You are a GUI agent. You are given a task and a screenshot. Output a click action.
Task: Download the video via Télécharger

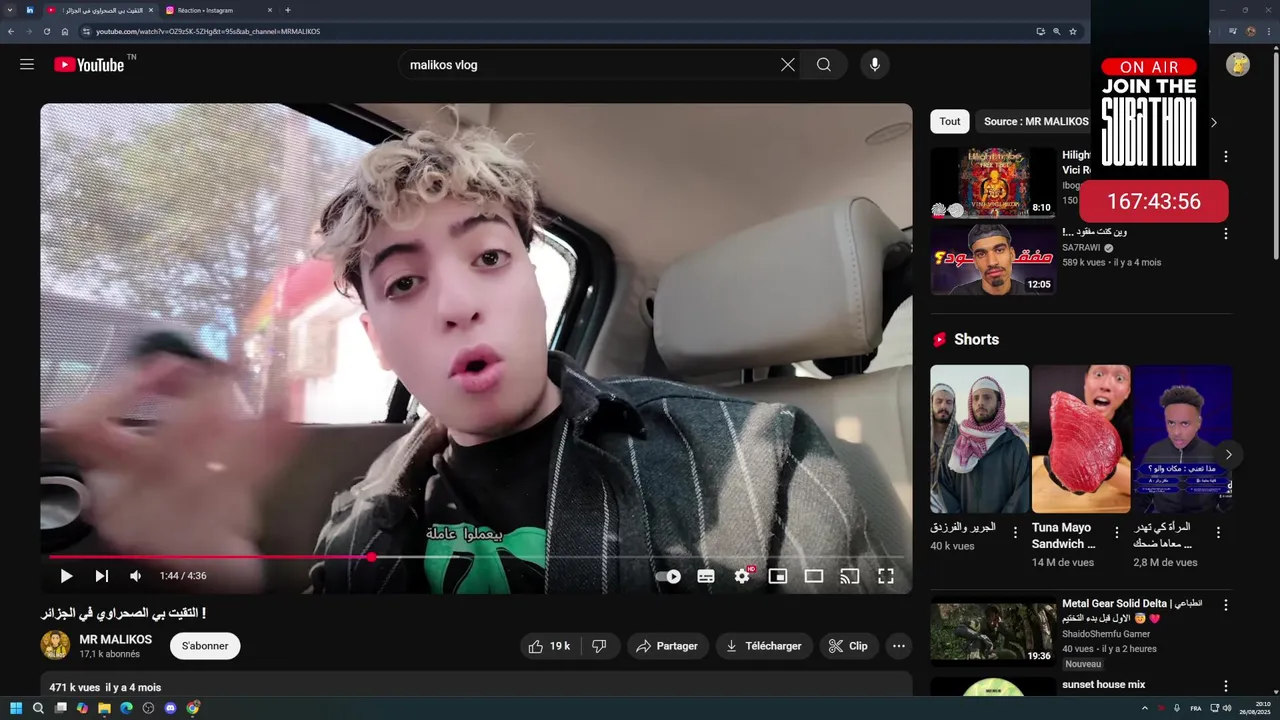[764, 646]
